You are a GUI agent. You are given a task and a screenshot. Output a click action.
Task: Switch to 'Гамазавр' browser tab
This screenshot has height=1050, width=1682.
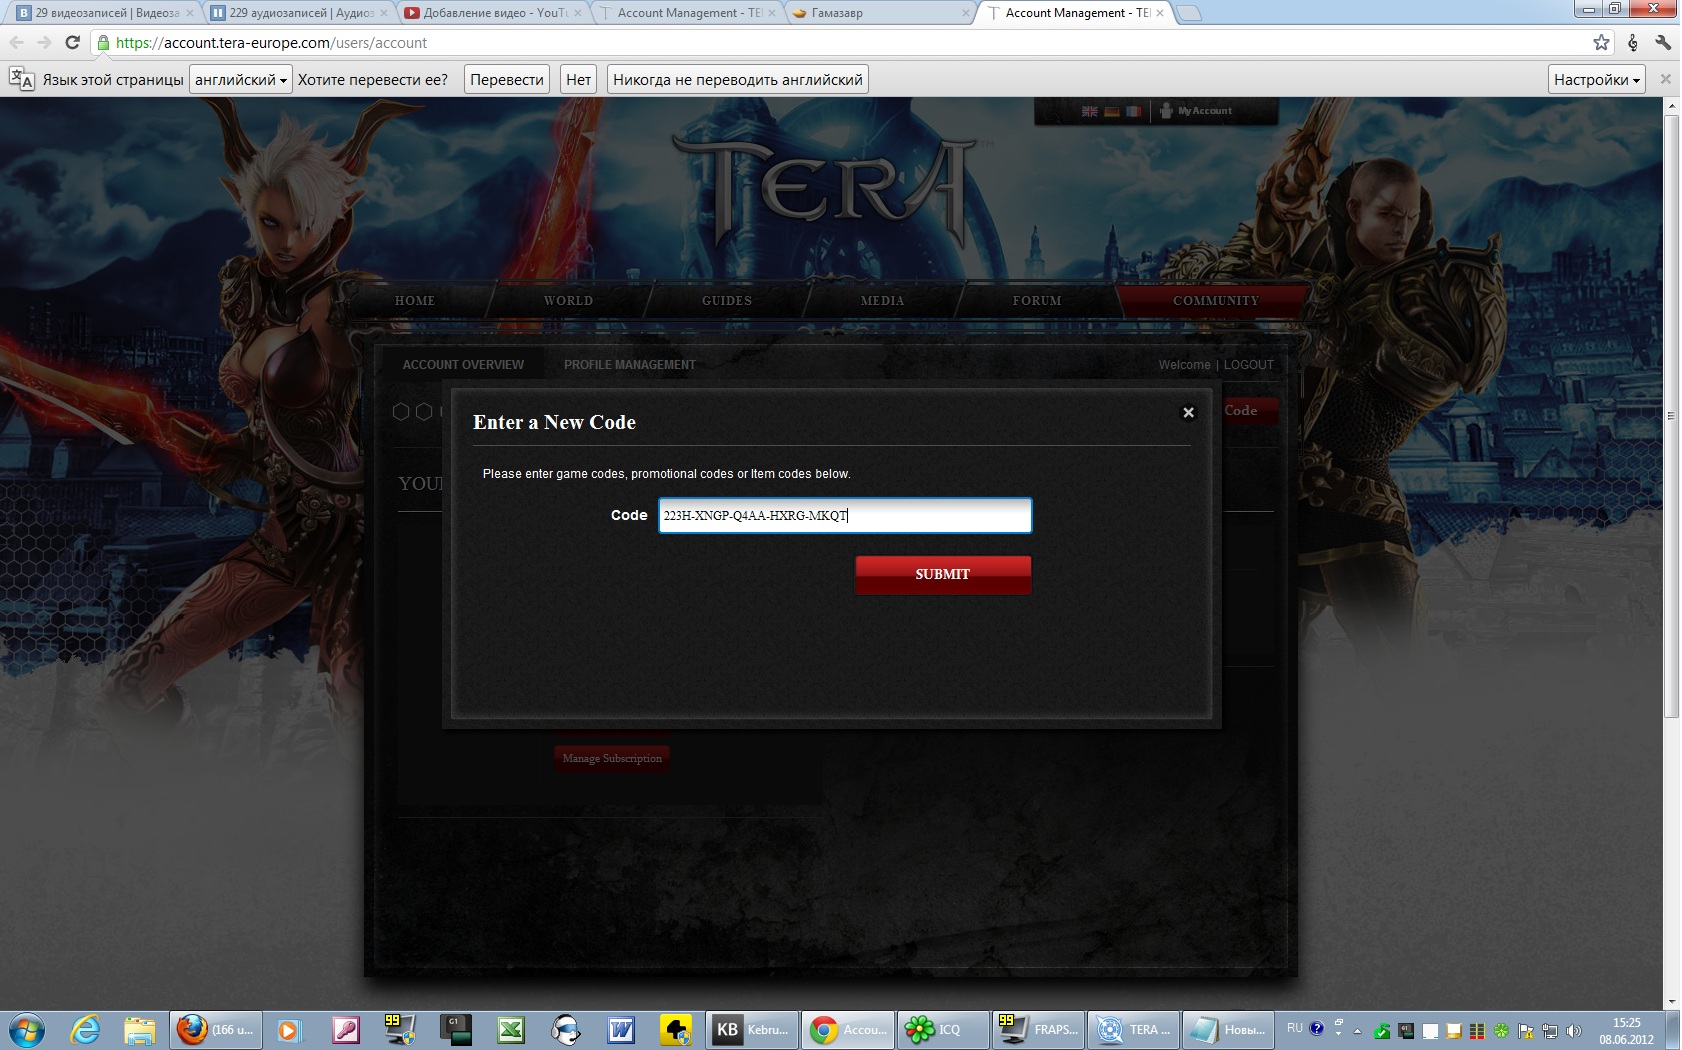[x=880, y=13]
